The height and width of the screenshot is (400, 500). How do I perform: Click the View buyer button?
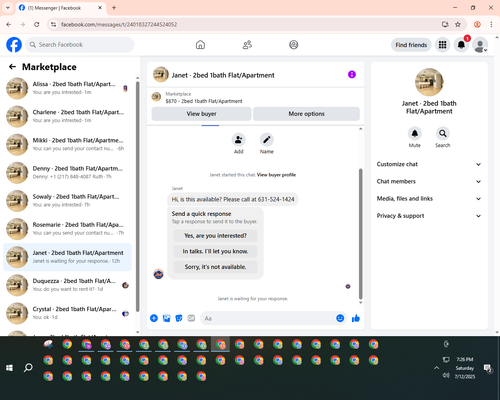tap(201, 114)
